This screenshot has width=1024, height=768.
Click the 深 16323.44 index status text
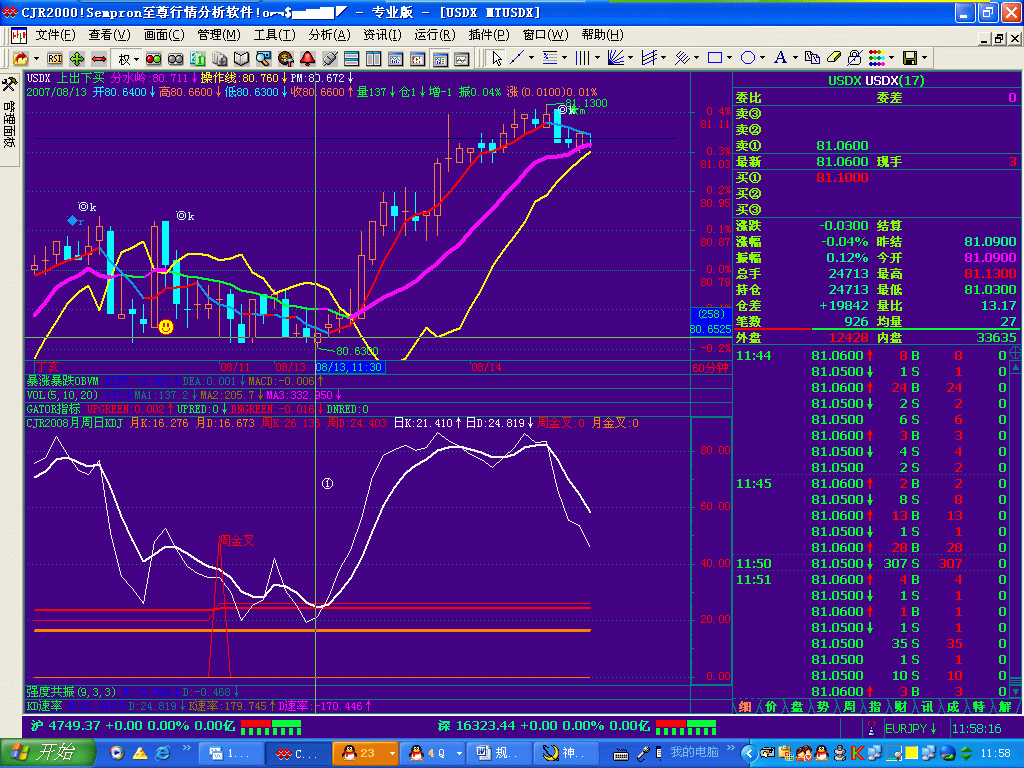[543, 726]
